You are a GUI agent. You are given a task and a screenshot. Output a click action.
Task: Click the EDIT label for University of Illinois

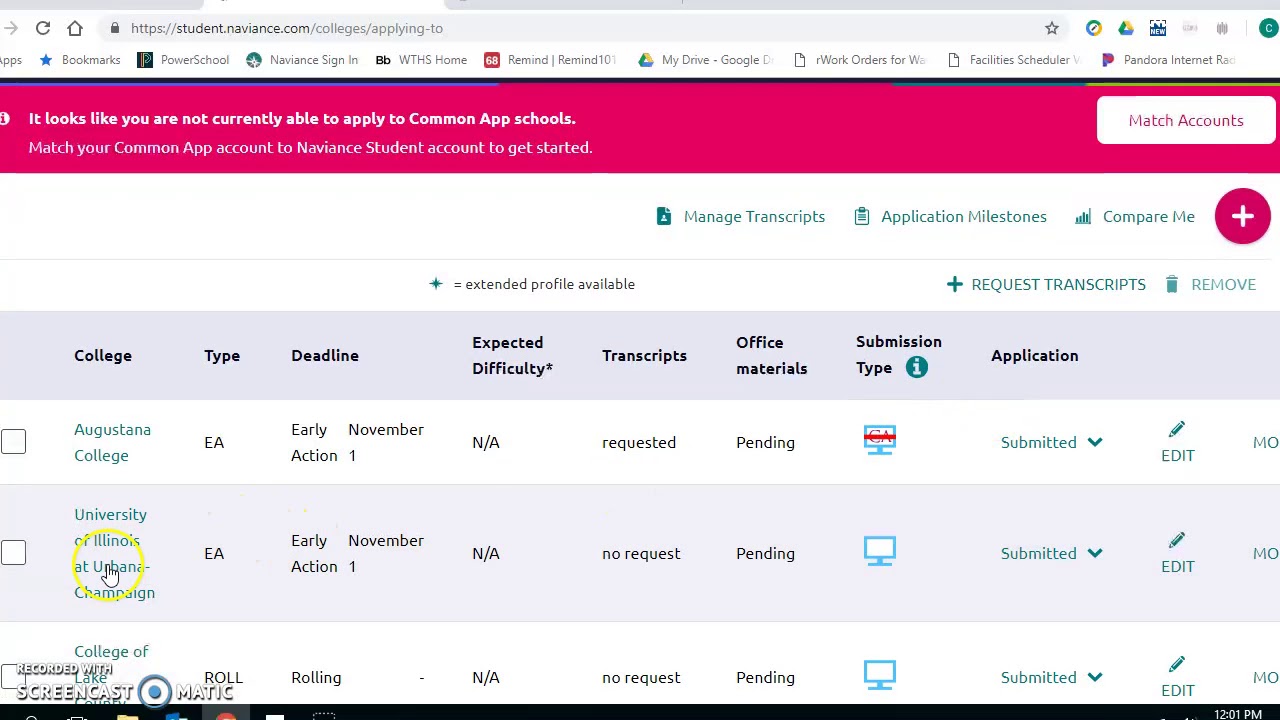[x=1178, y=566]
